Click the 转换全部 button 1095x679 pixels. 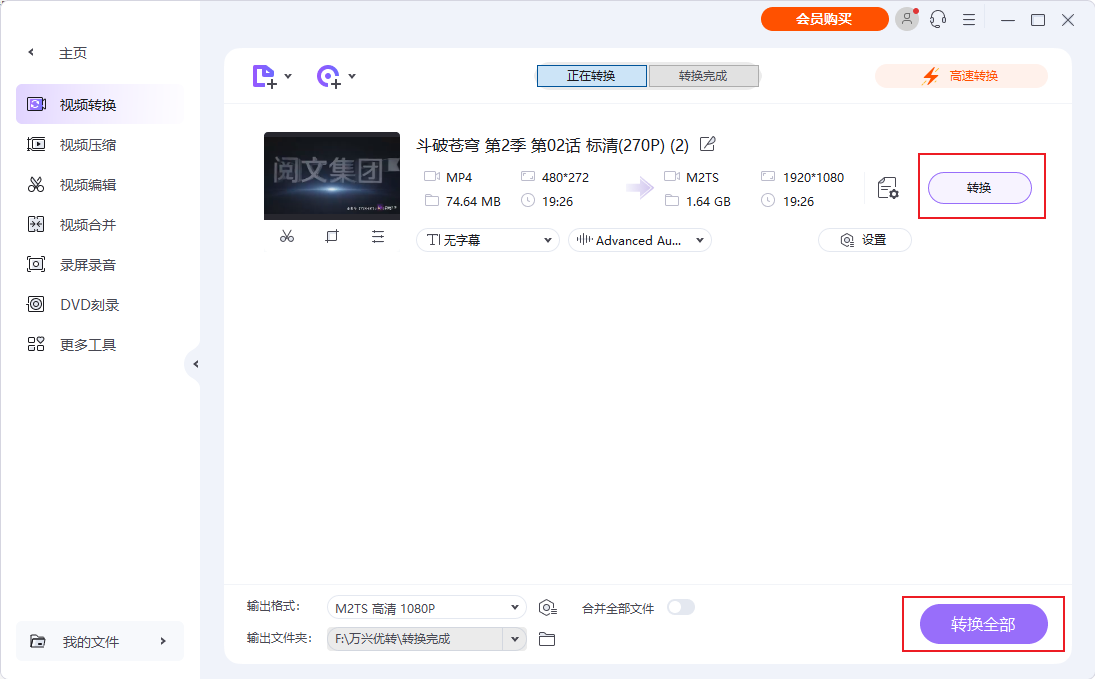[x=983, y=624]
